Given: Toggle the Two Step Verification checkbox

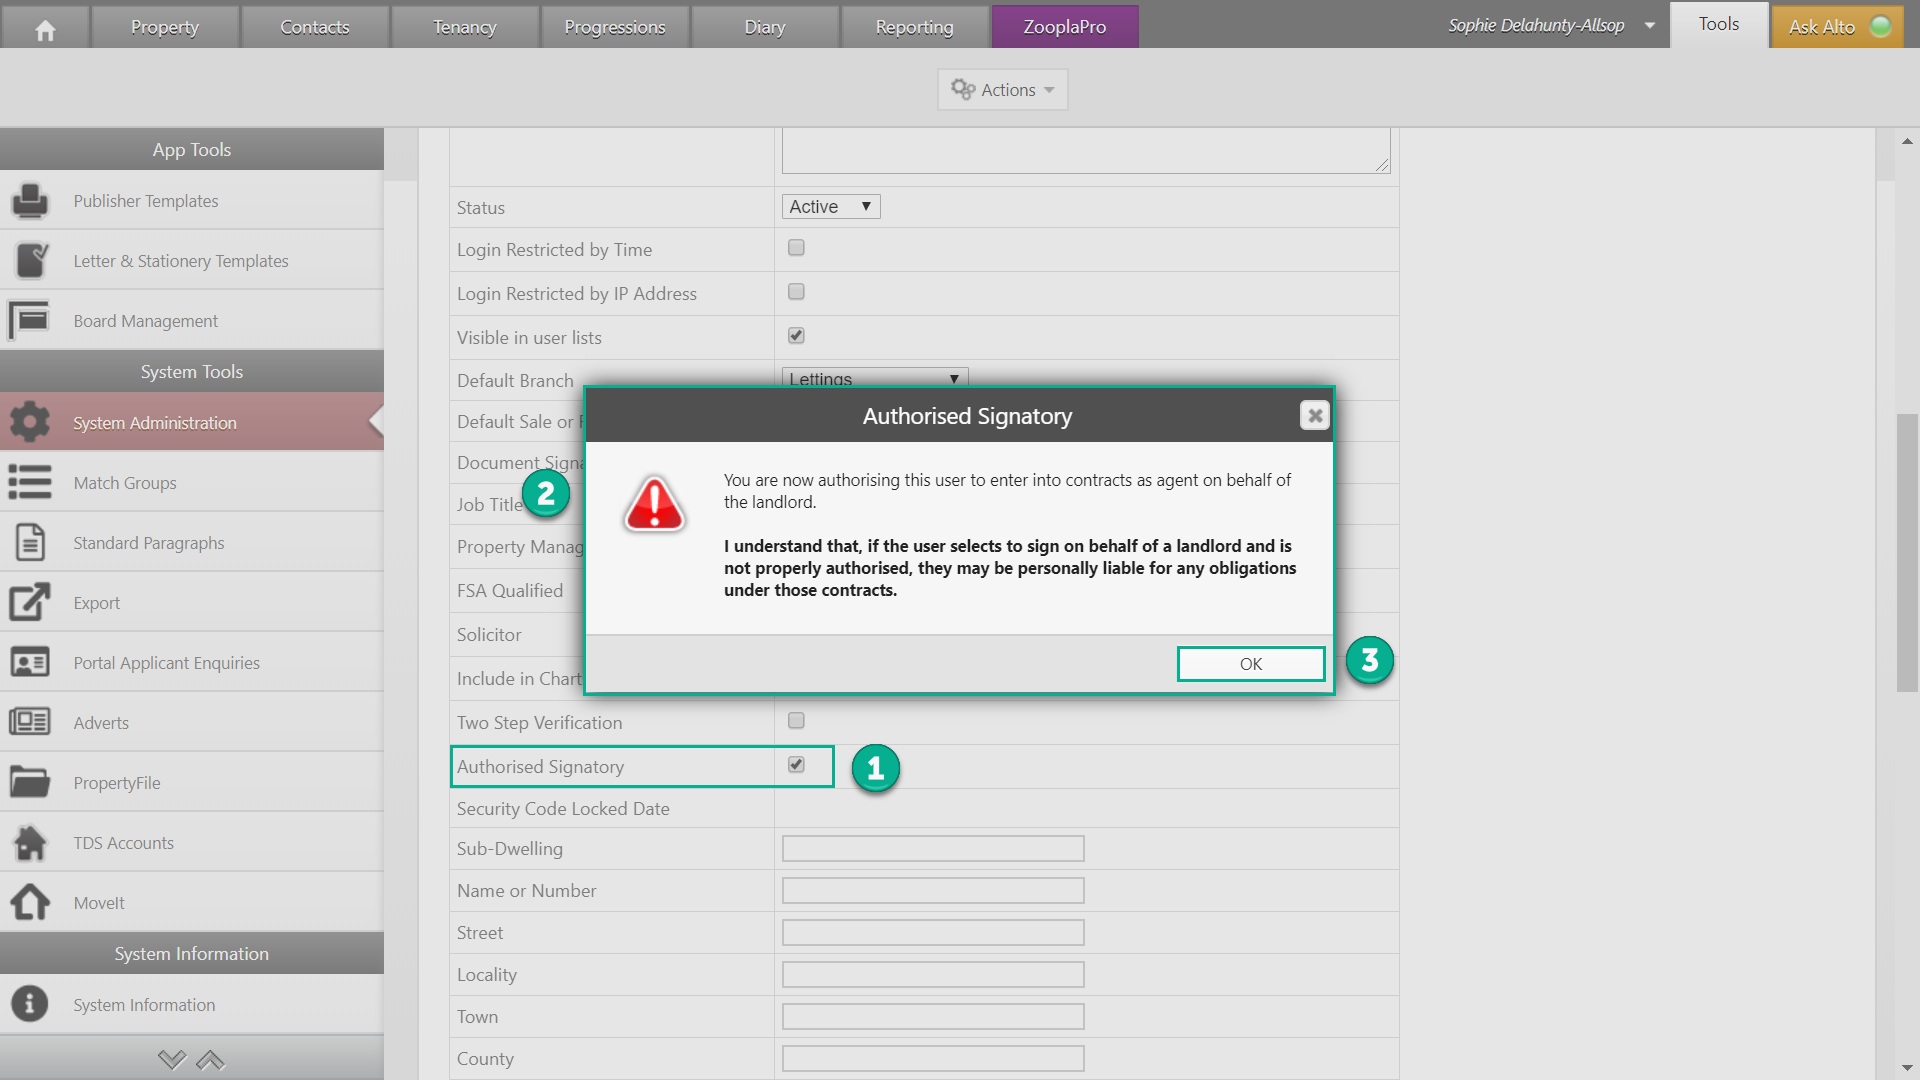Looking at the screenshot, I should click(x=796, y=721).
